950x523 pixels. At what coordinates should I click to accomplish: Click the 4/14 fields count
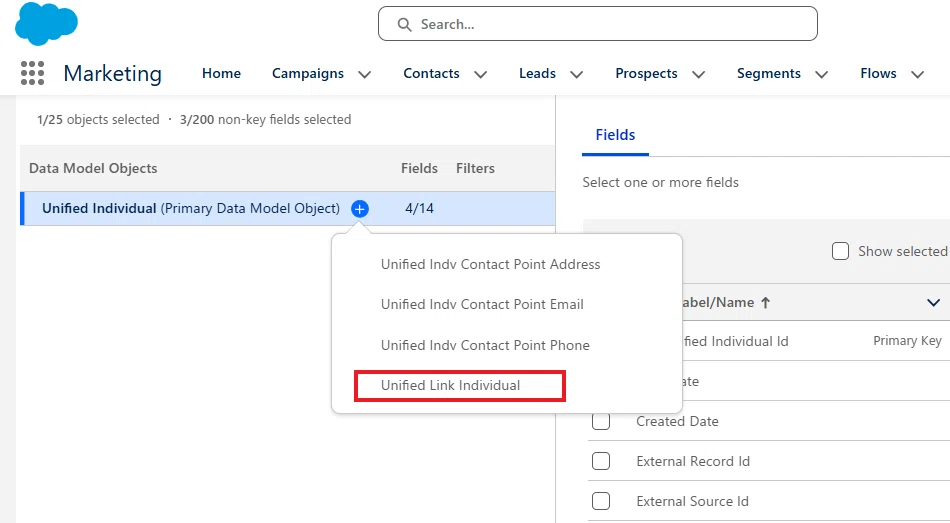[419, 208]
